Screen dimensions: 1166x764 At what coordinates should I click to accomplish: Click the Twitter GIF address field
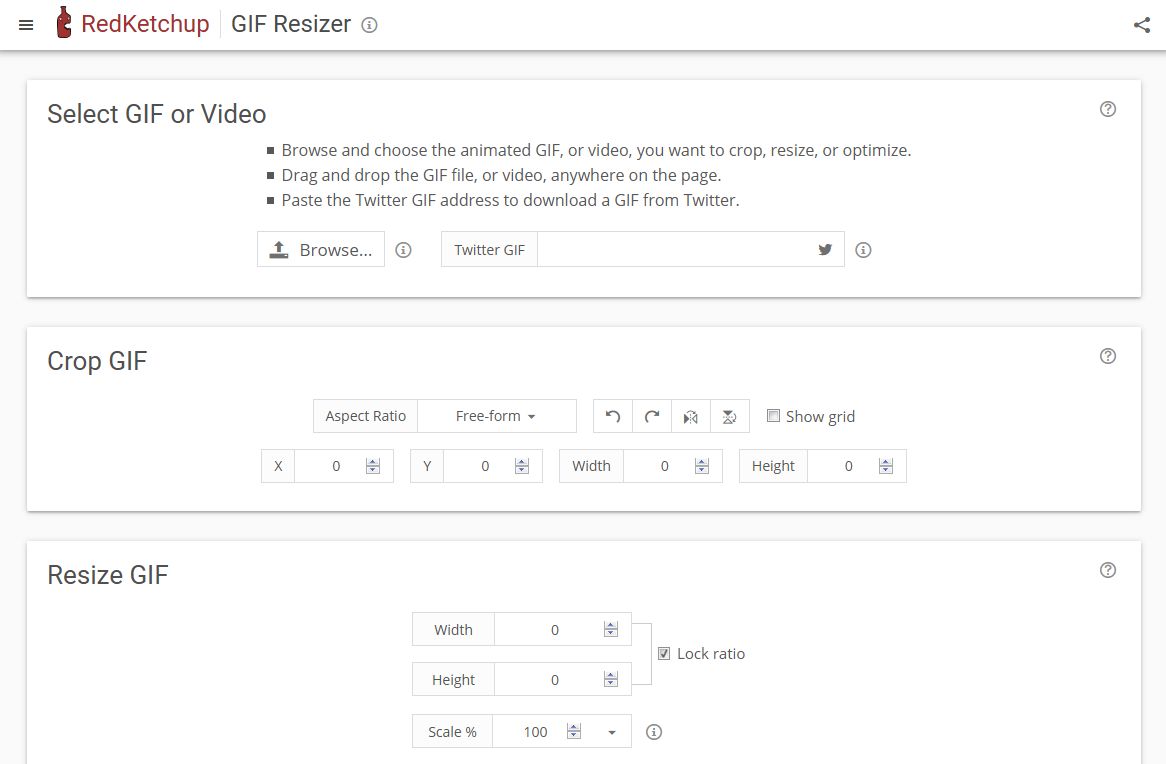point(680,249)
